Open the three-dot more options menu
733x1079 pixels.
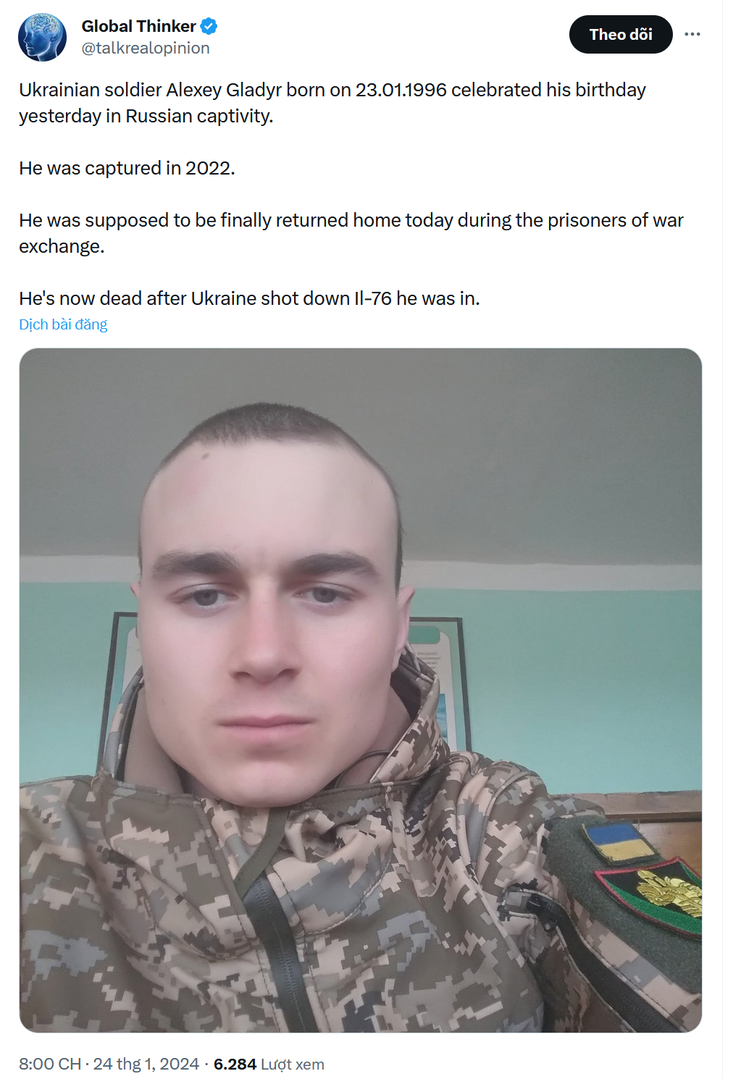(x=692, y=34)
